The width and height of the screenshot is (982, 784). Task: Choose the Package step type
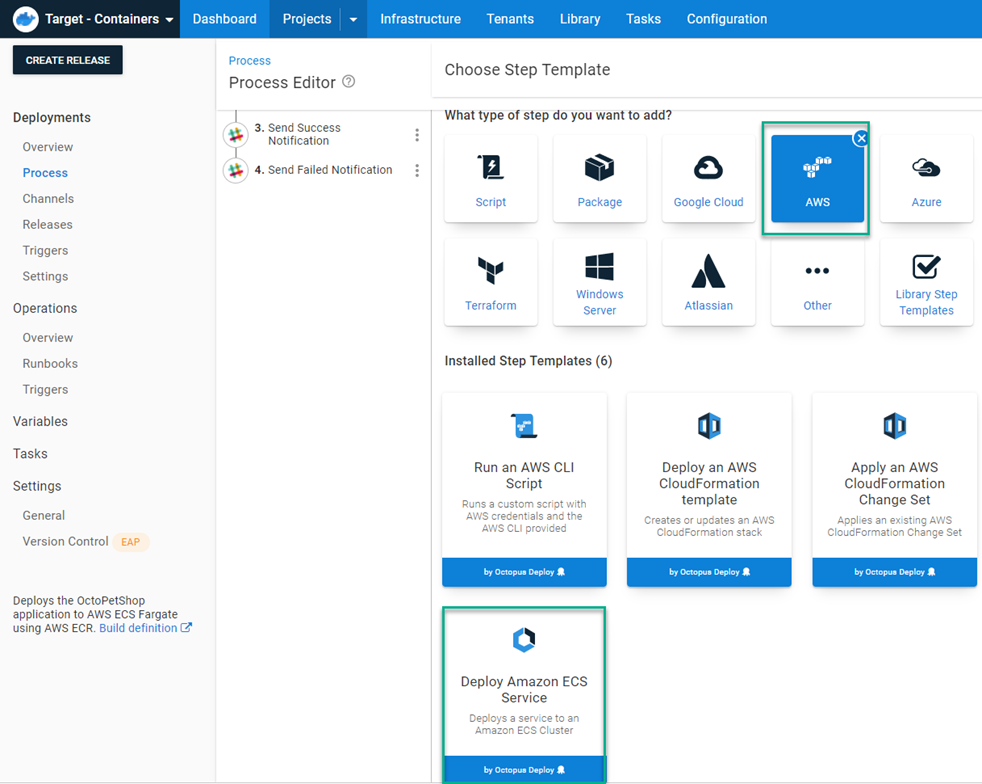pyautogui.click(x=599, y=178)
